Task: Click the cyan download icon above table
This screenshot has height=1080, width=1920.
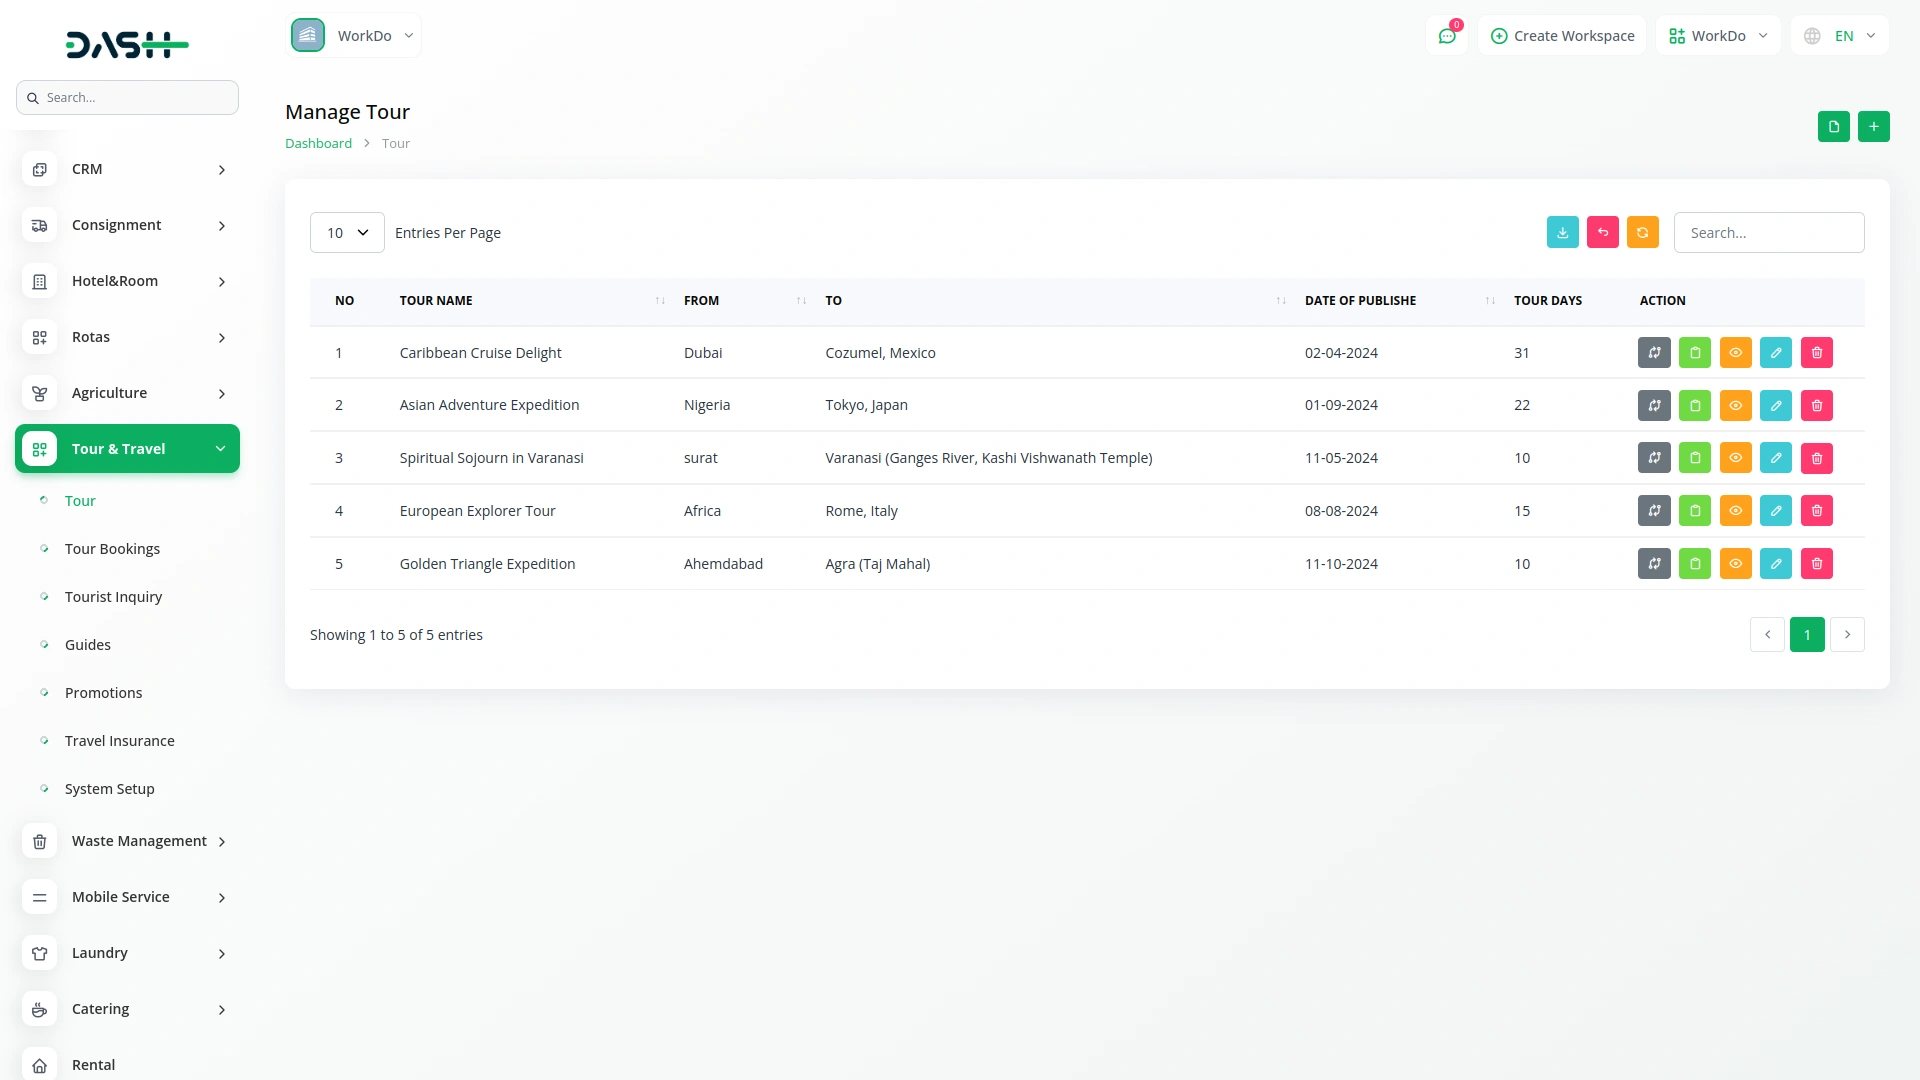Action: tap(1562, 232)
